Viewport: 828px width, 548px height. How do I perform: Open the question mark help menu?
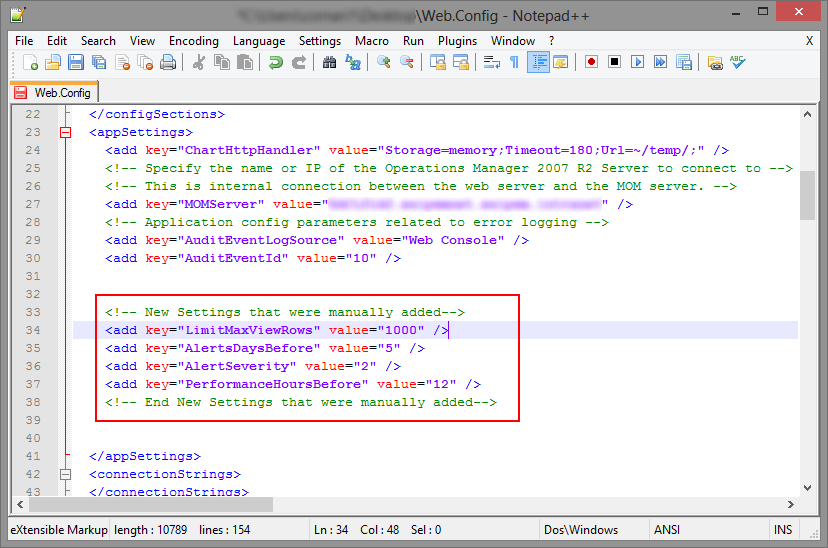point(551,41)
